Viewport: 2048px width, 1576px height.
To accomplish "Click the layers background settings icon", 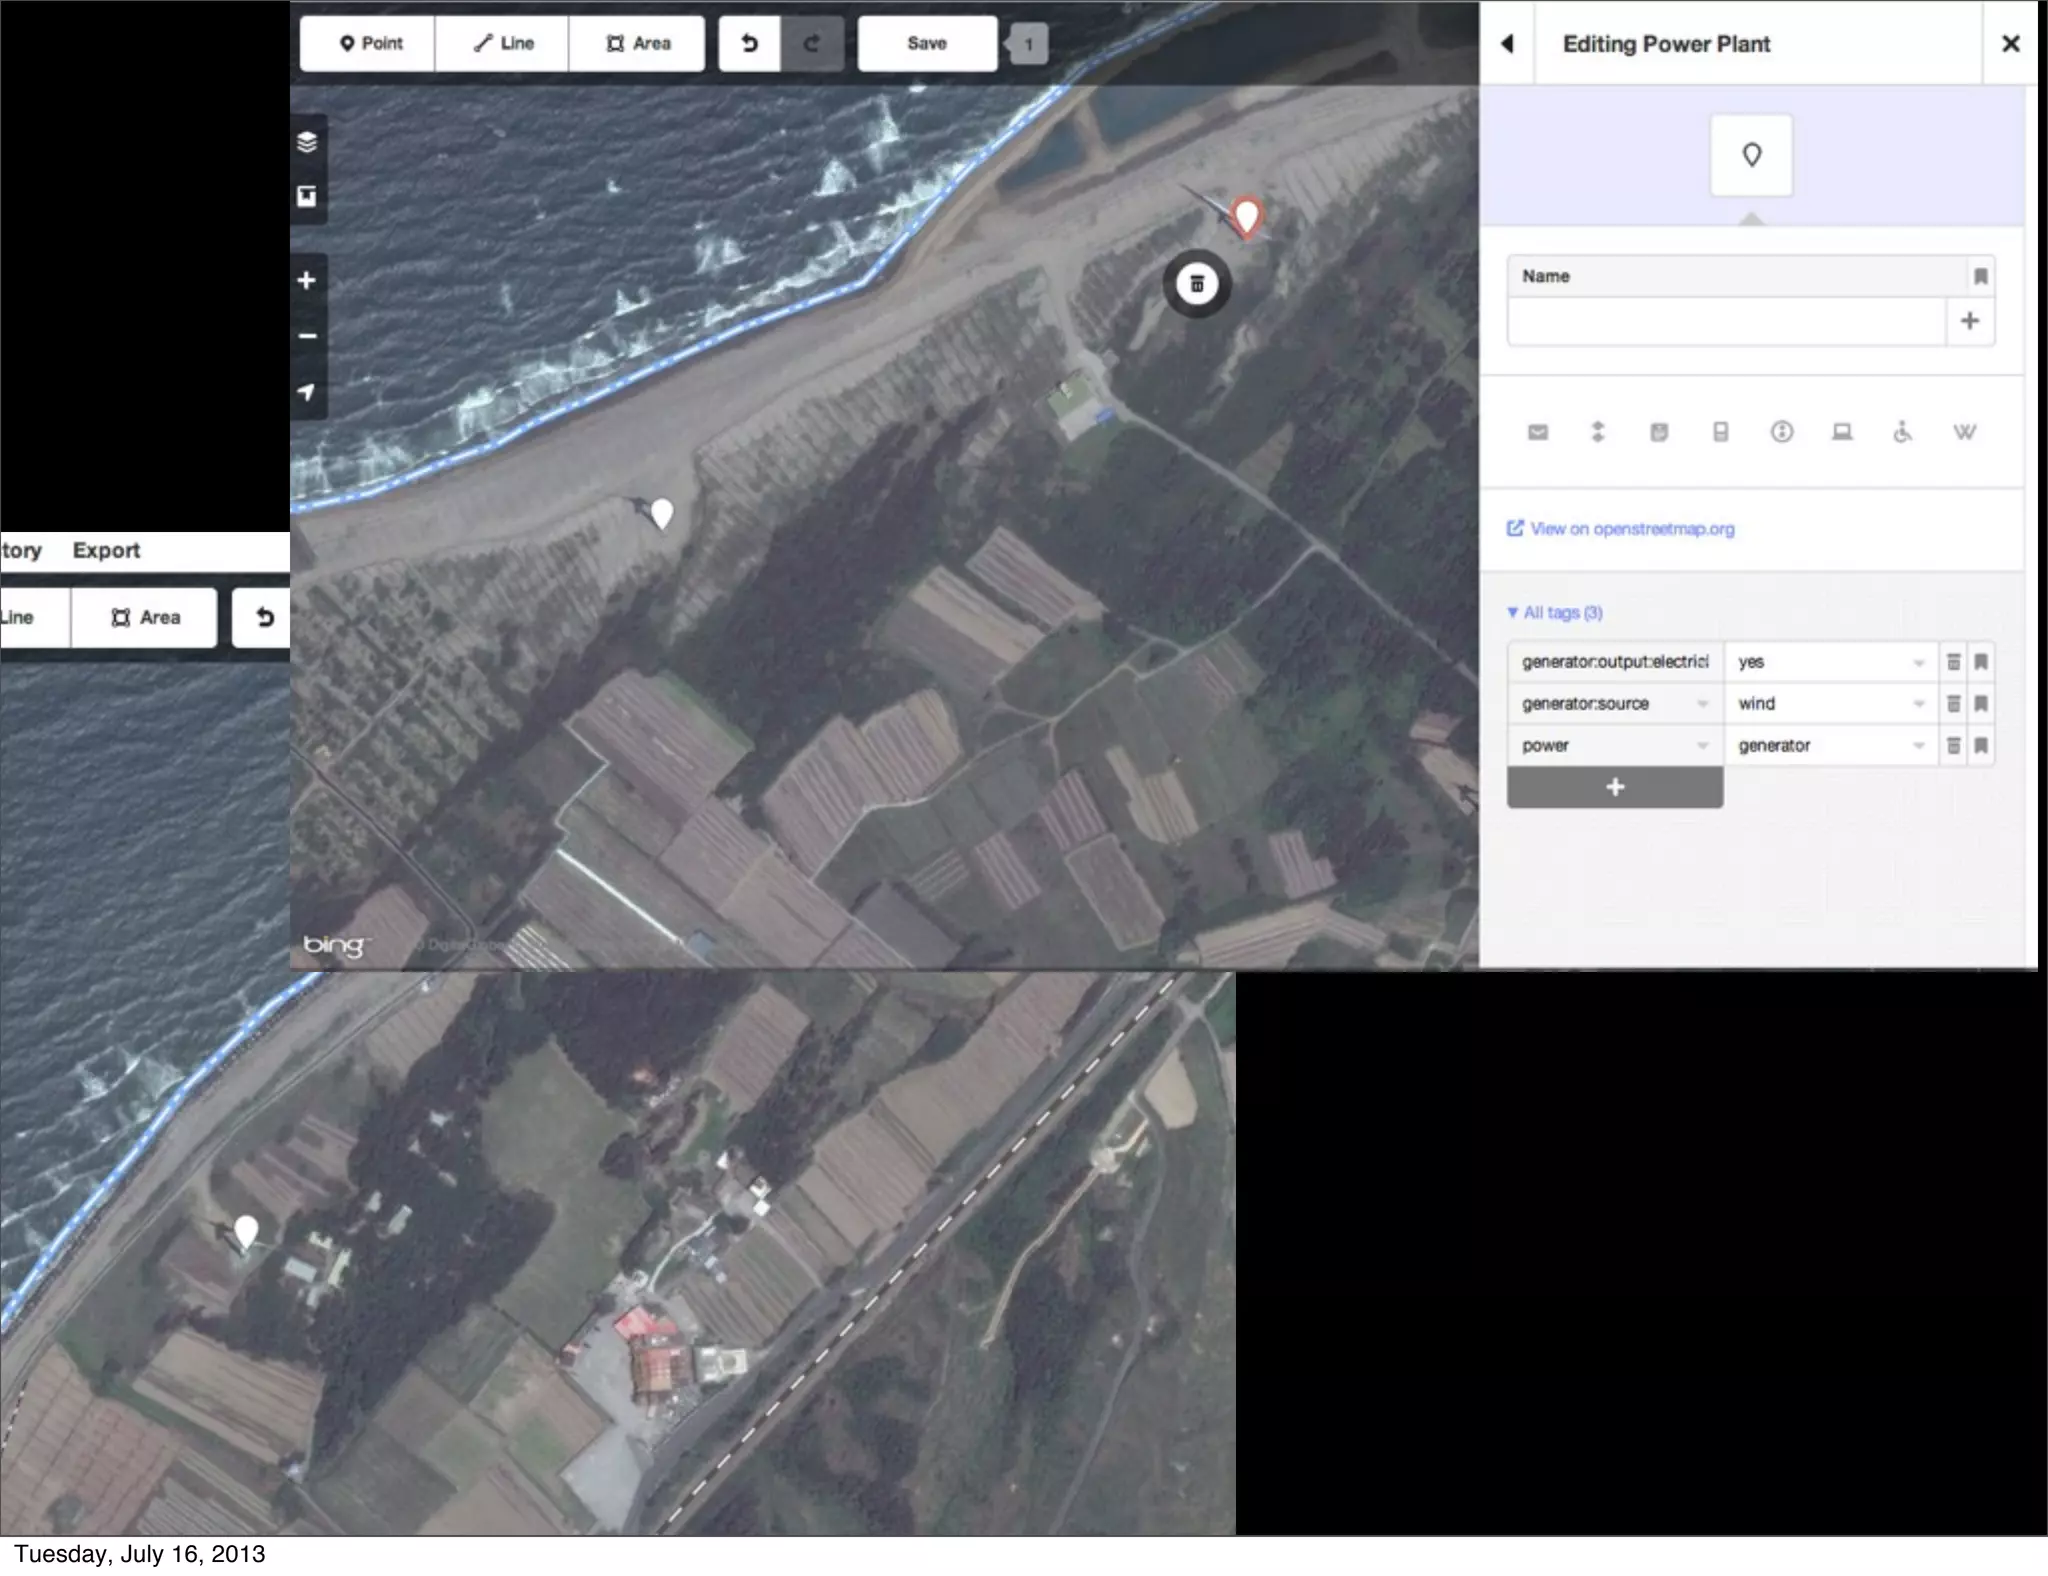I will [x=307, y=142].
